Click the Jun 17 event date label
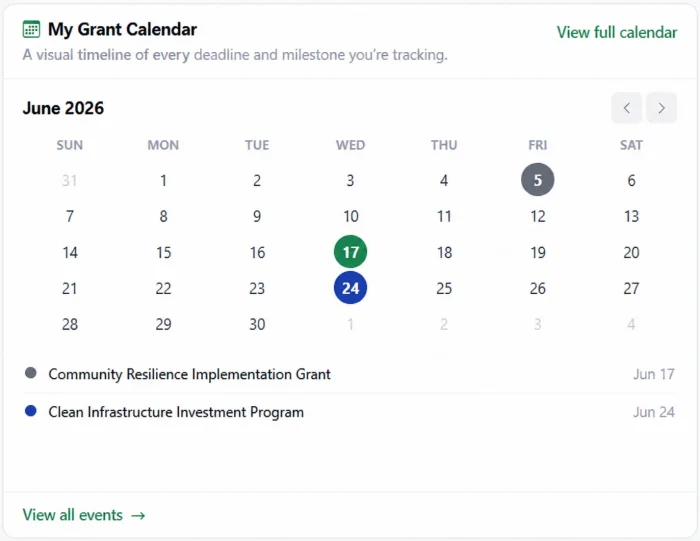The height and width of the screenshot is (541, 700). point(654,374)
